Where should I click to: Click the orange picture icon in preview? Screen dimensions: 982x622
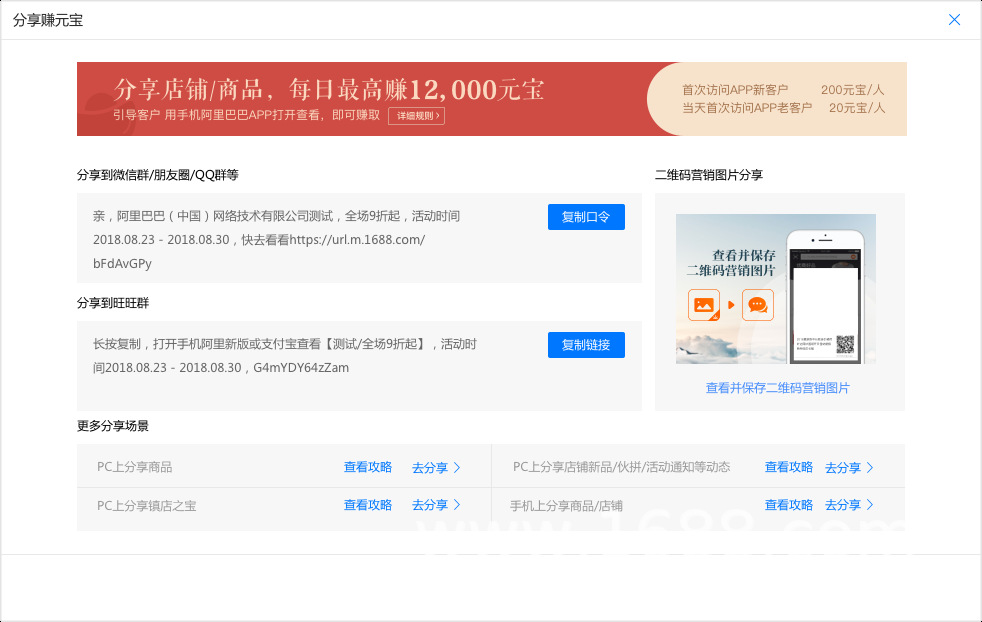(x=703, y=305)
